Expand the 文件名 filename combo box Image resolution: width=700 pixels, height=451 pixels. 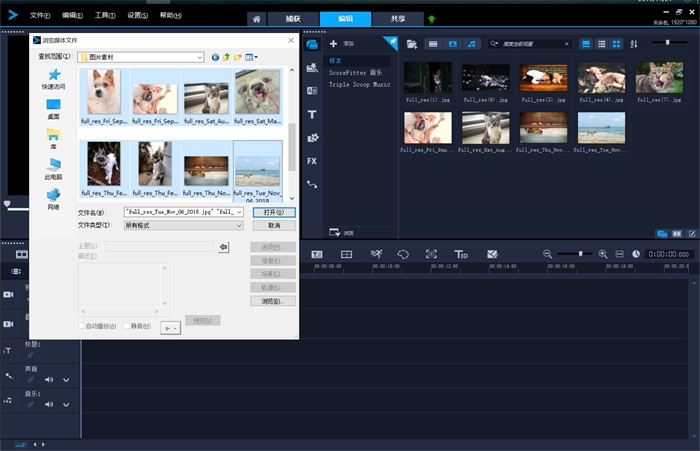[239, 212]
